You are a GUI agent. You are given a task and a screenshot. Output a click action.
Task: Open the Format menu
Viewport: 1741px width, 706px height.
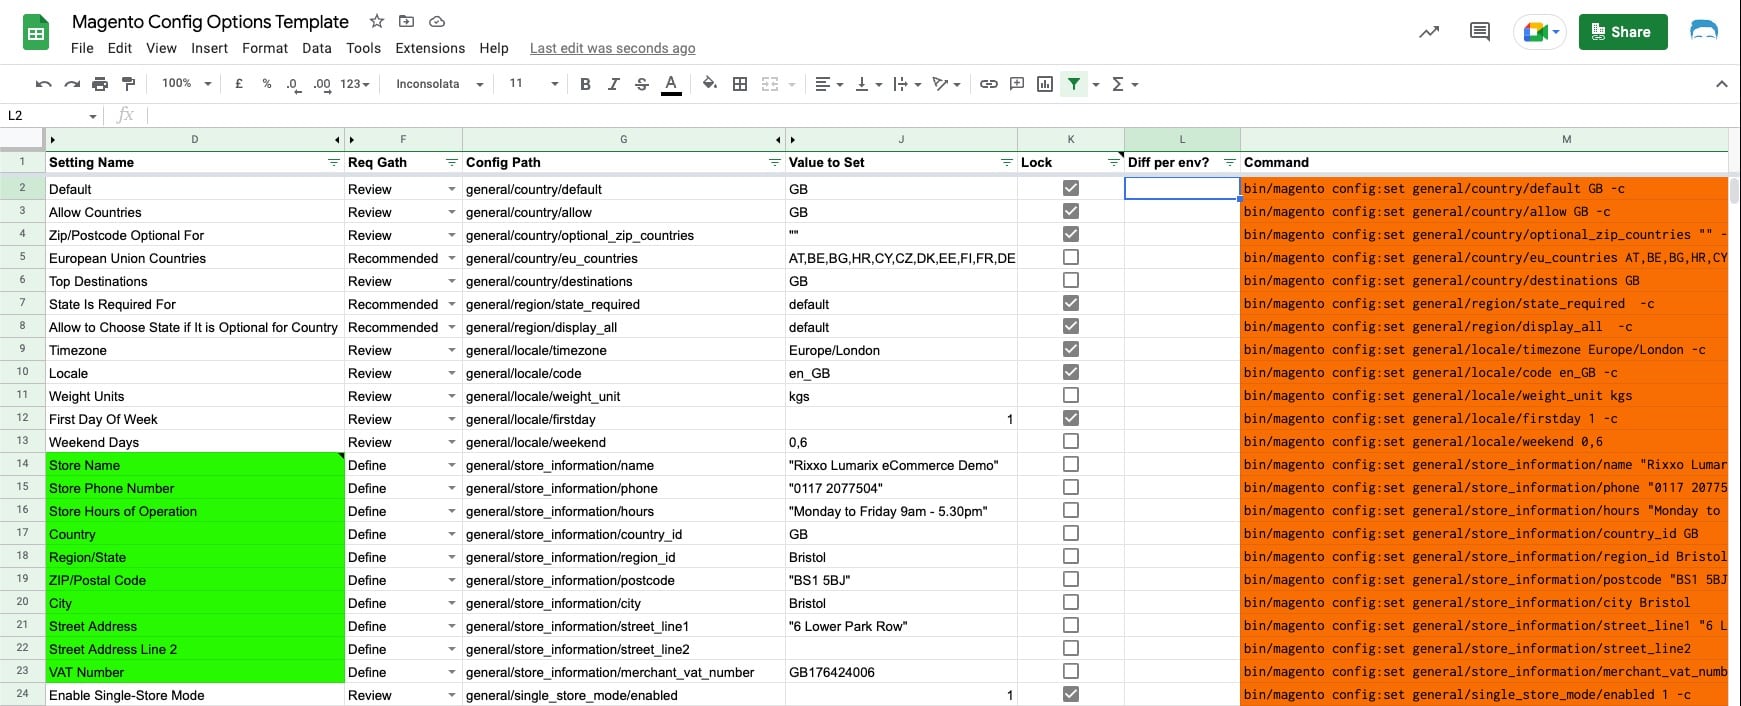pyautogui.click(x=264, y=48)
